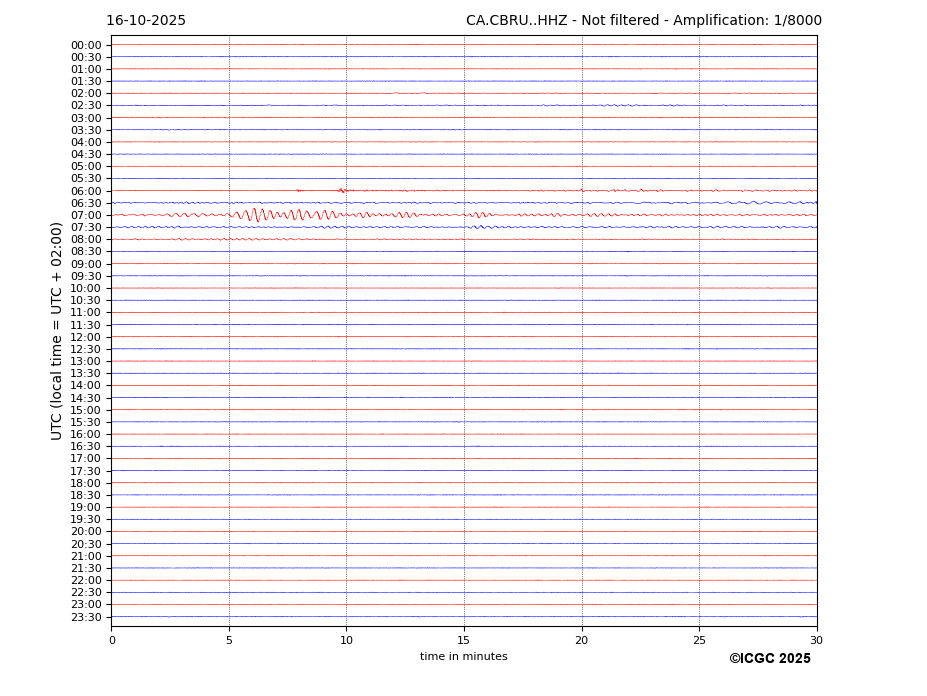Click the large red waveform peak at 07:00
This screenshot has height=696, width=927.
[x=256, y=214]
